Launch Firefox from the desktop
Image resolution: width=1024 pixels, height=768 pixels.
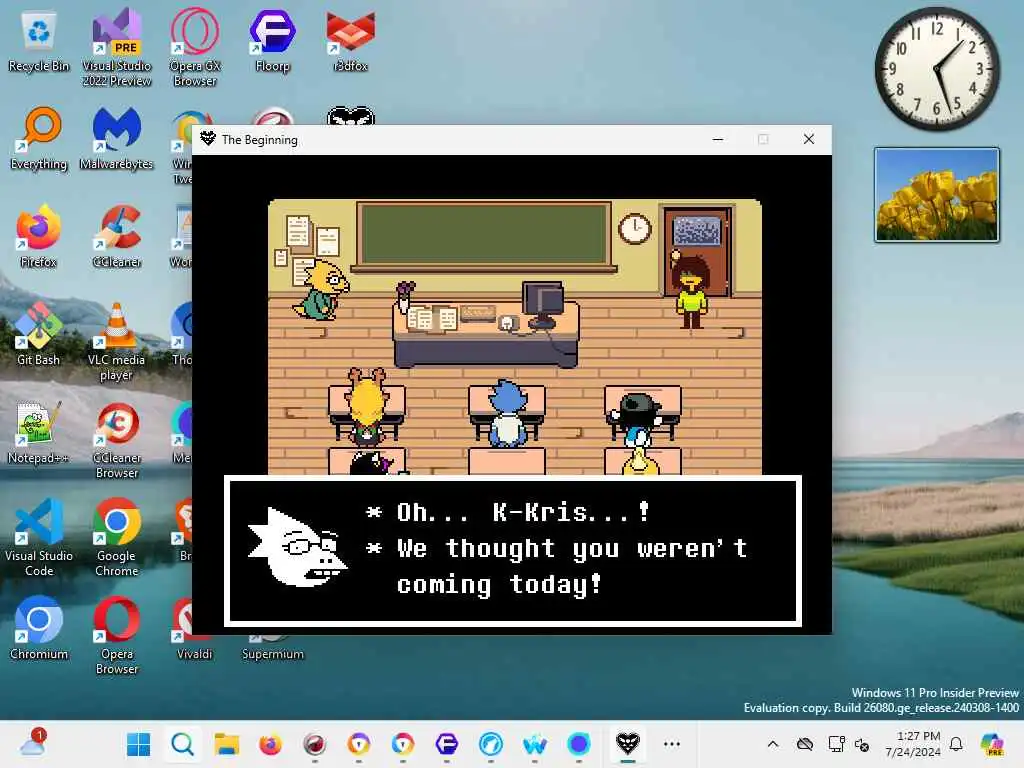(39, 236)
